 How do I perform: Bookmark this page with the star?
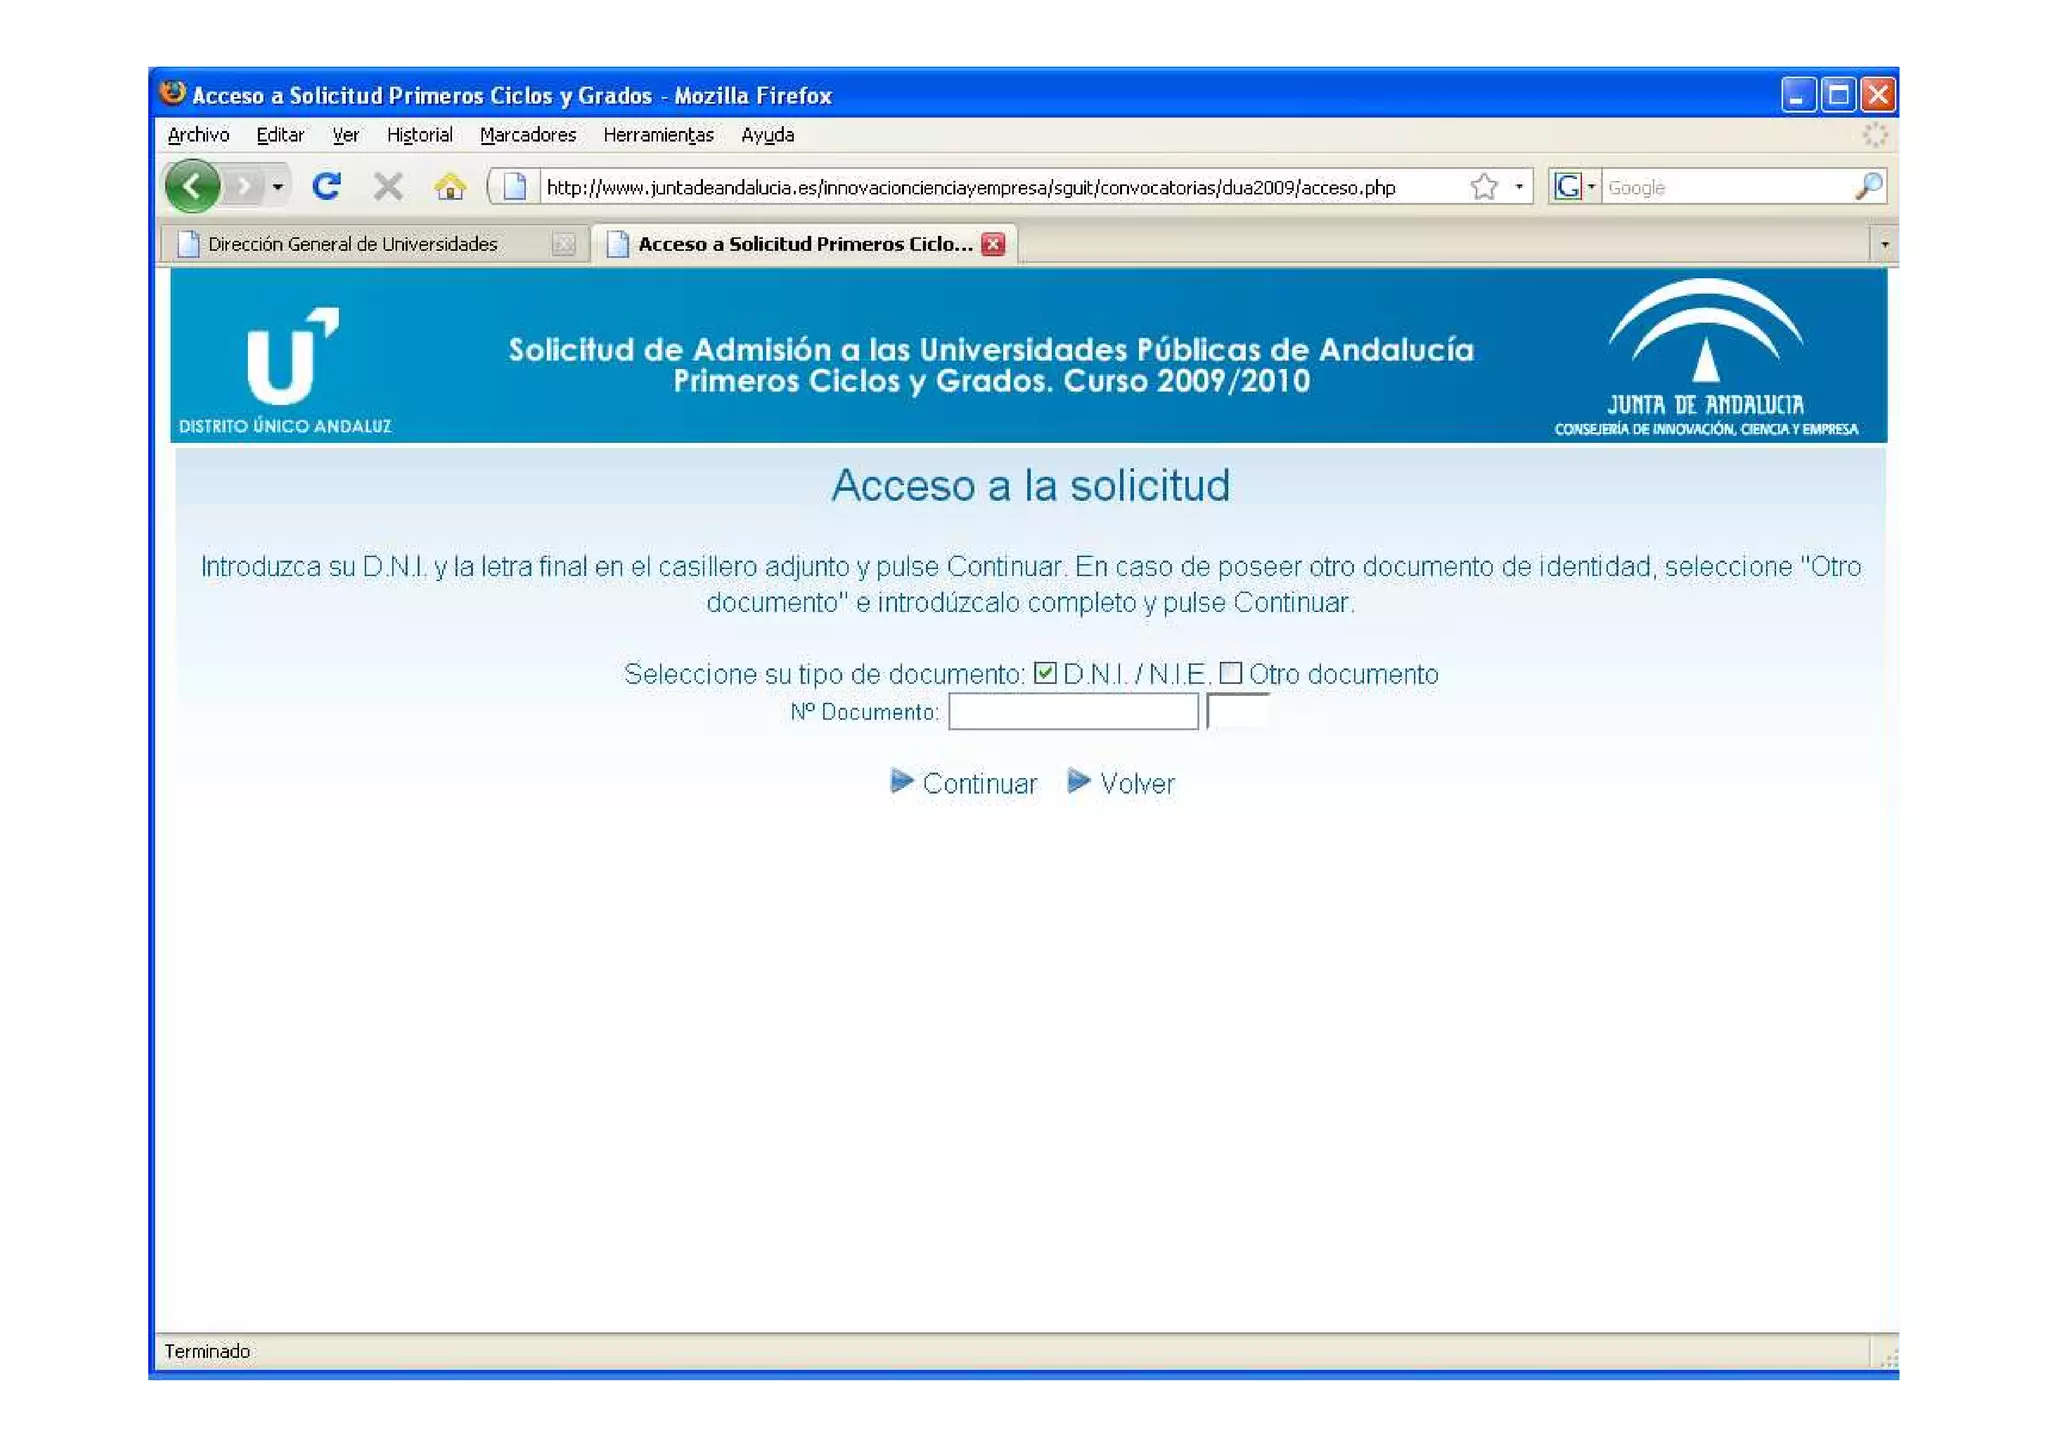pyautogui.click(x=1484, y=186)
